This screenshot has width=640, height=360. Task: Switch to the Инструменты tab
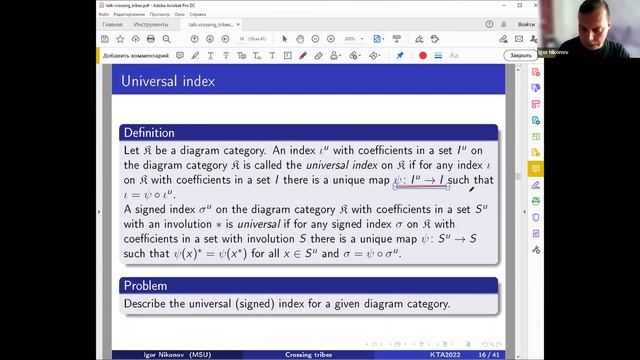pyautogui.click(x=151, y=24)
